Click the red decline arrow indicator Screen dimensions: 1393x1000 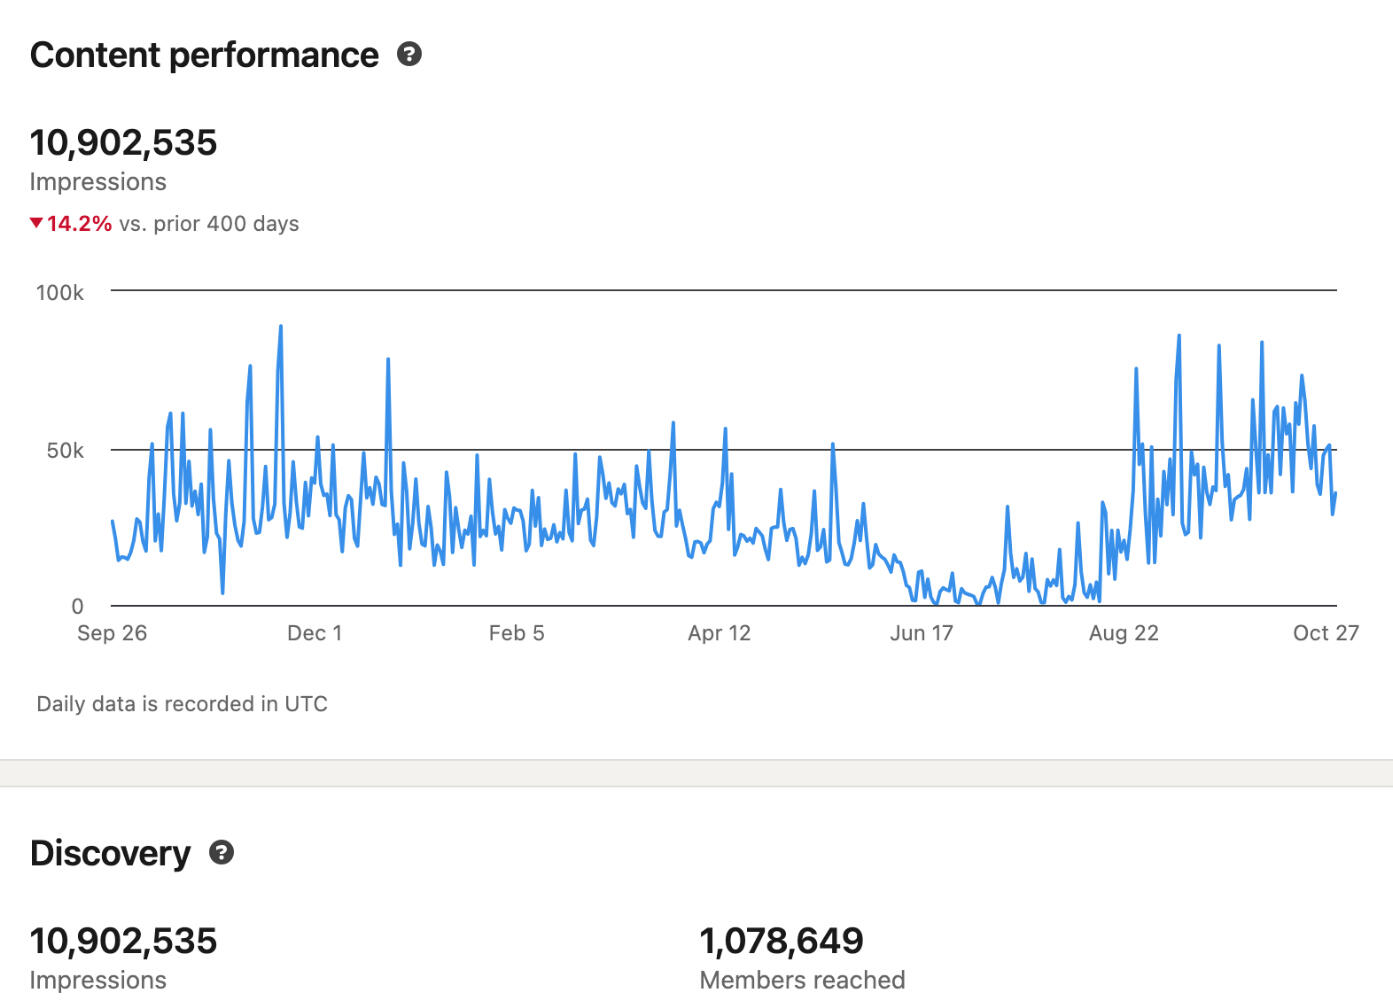(x=35, y=224)
